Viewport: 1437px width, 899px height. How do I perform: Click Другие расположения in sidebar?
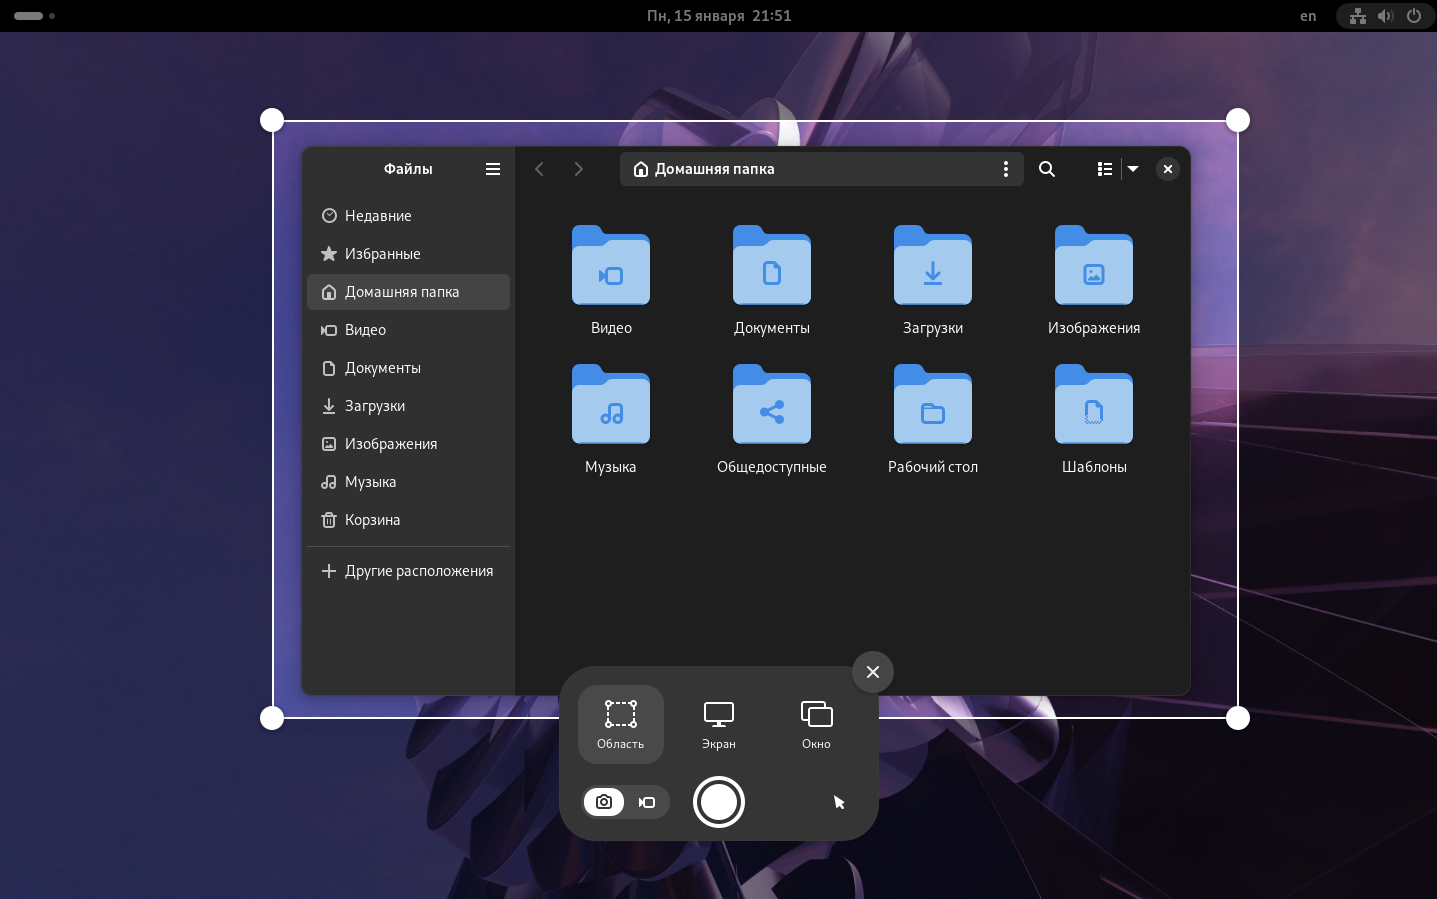[418, 571]
